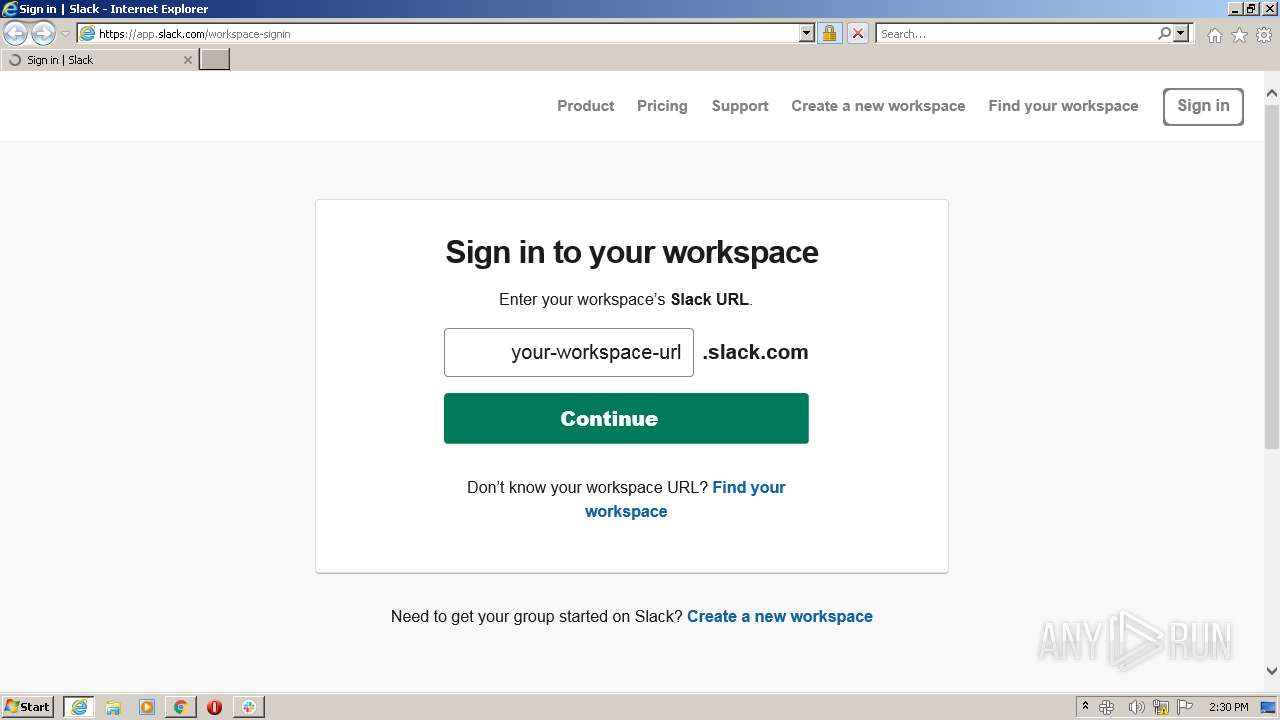Close the 'Sign in | Slack' tab
Image resolution: width=1280 pixels, height=720 pixels.
pyautogui.click(x=187, y=60)
